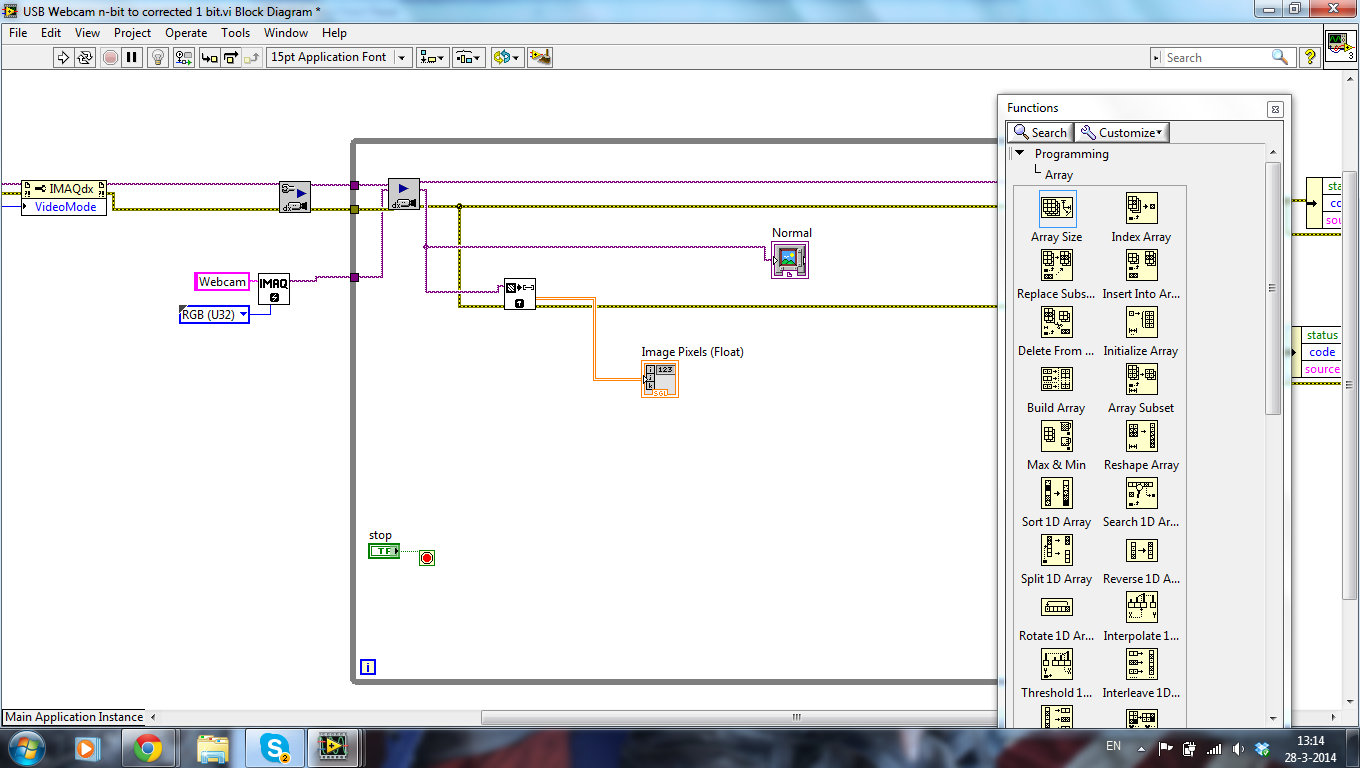The height and width of the screenshot is (768, 1360).
Task: Open the Tools menu
Action: pos(235,33)
